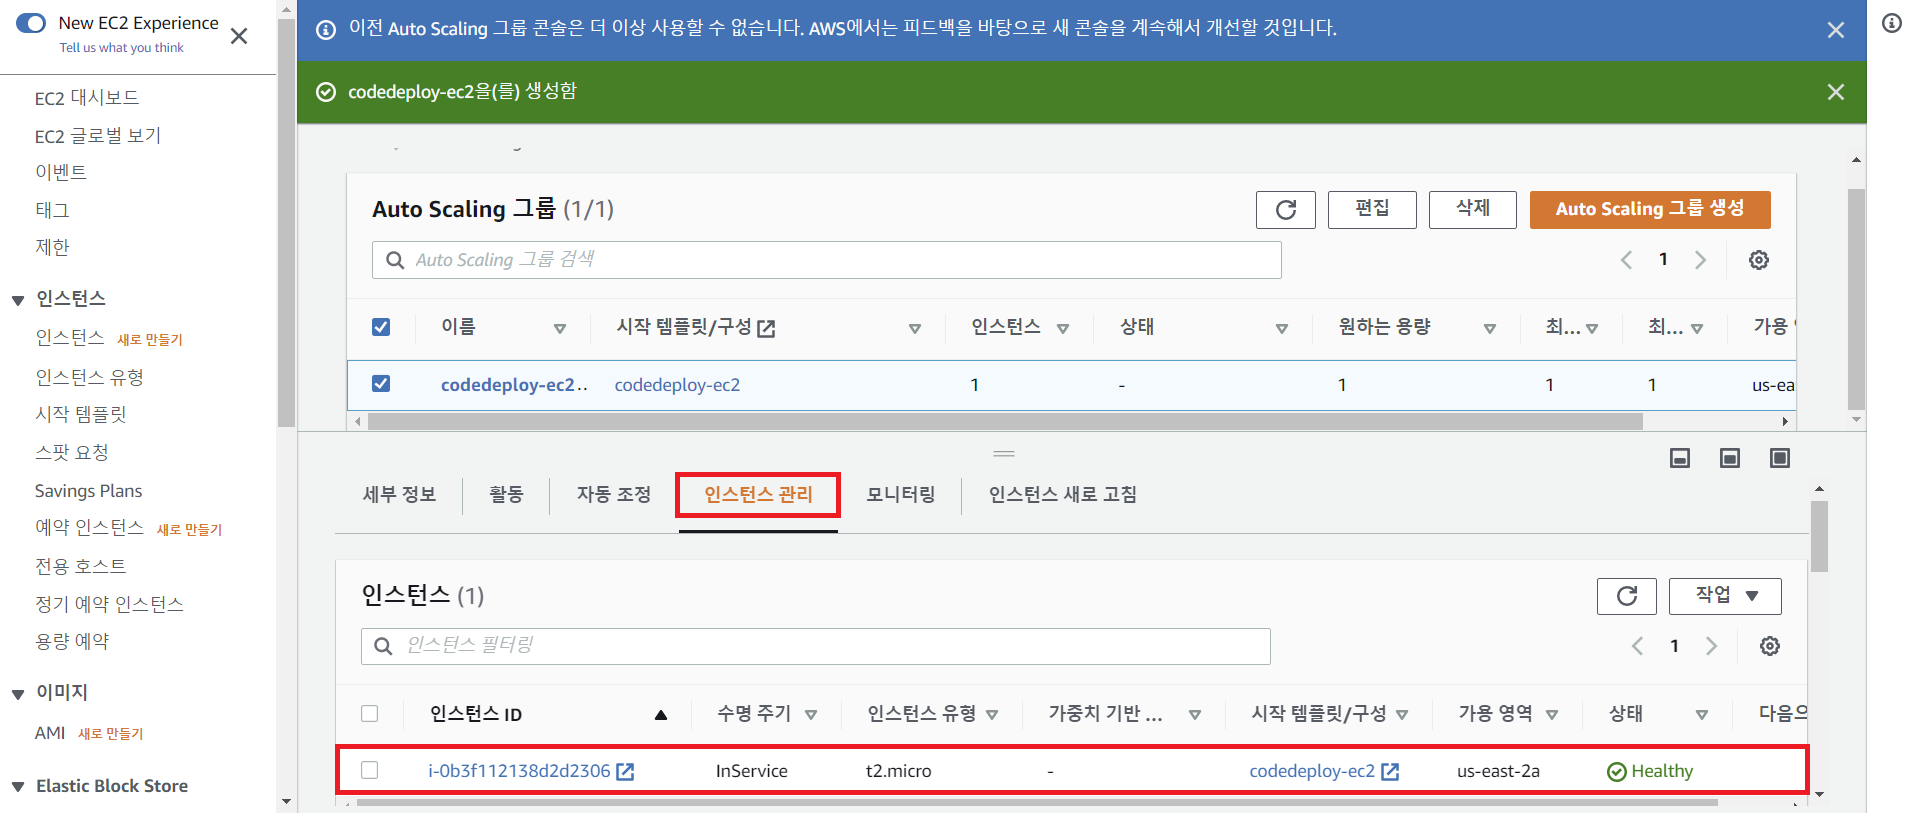Image resolution: width=1916 pixels, height=813 pixels.
Task: Click the horizontal scrollbar of the groups table
Action: pyautogui.click(x=1005, y=422)
